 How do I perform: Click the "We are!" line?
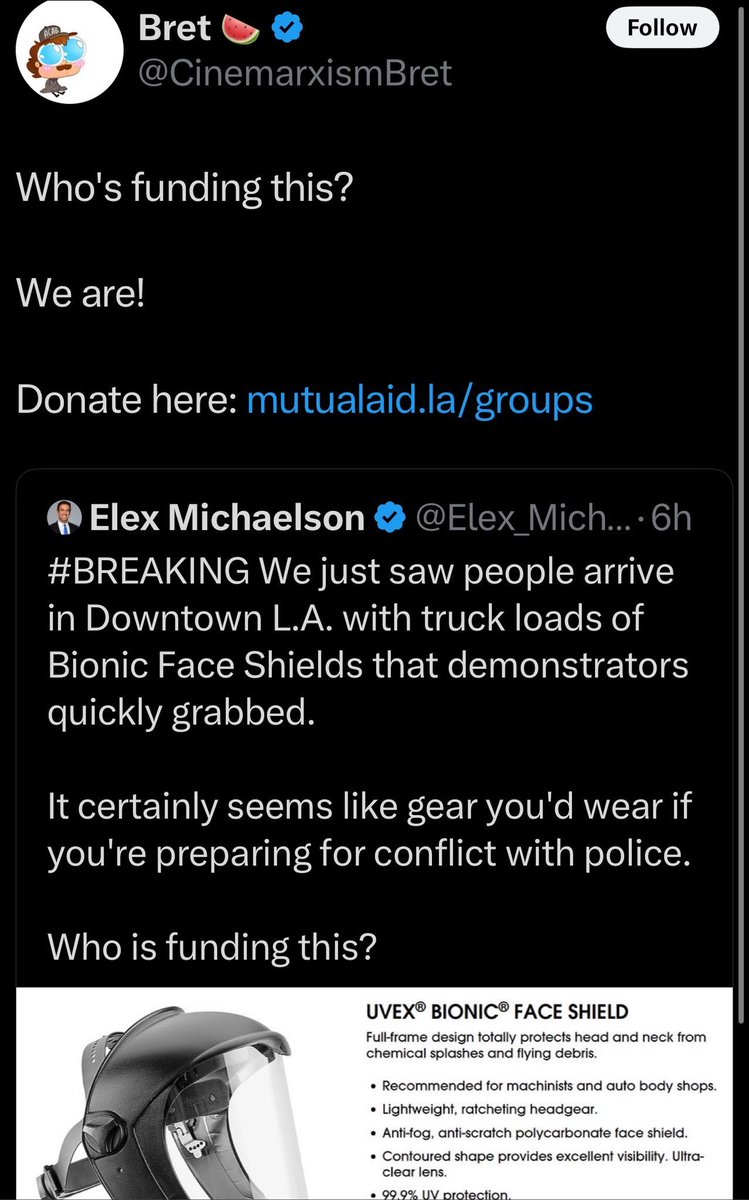(x=82, y=294)
